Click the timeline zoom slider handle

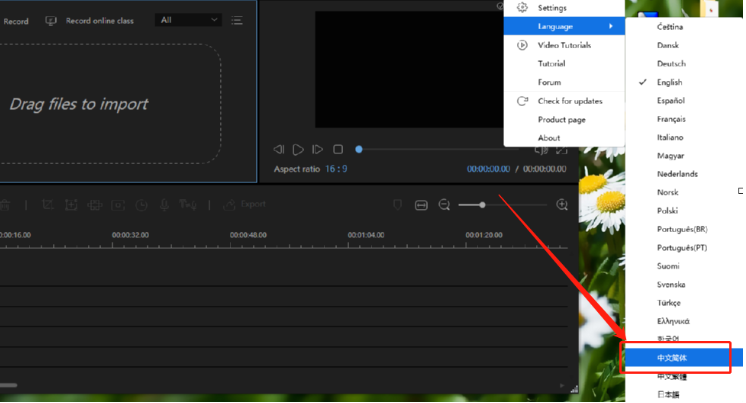483,205
